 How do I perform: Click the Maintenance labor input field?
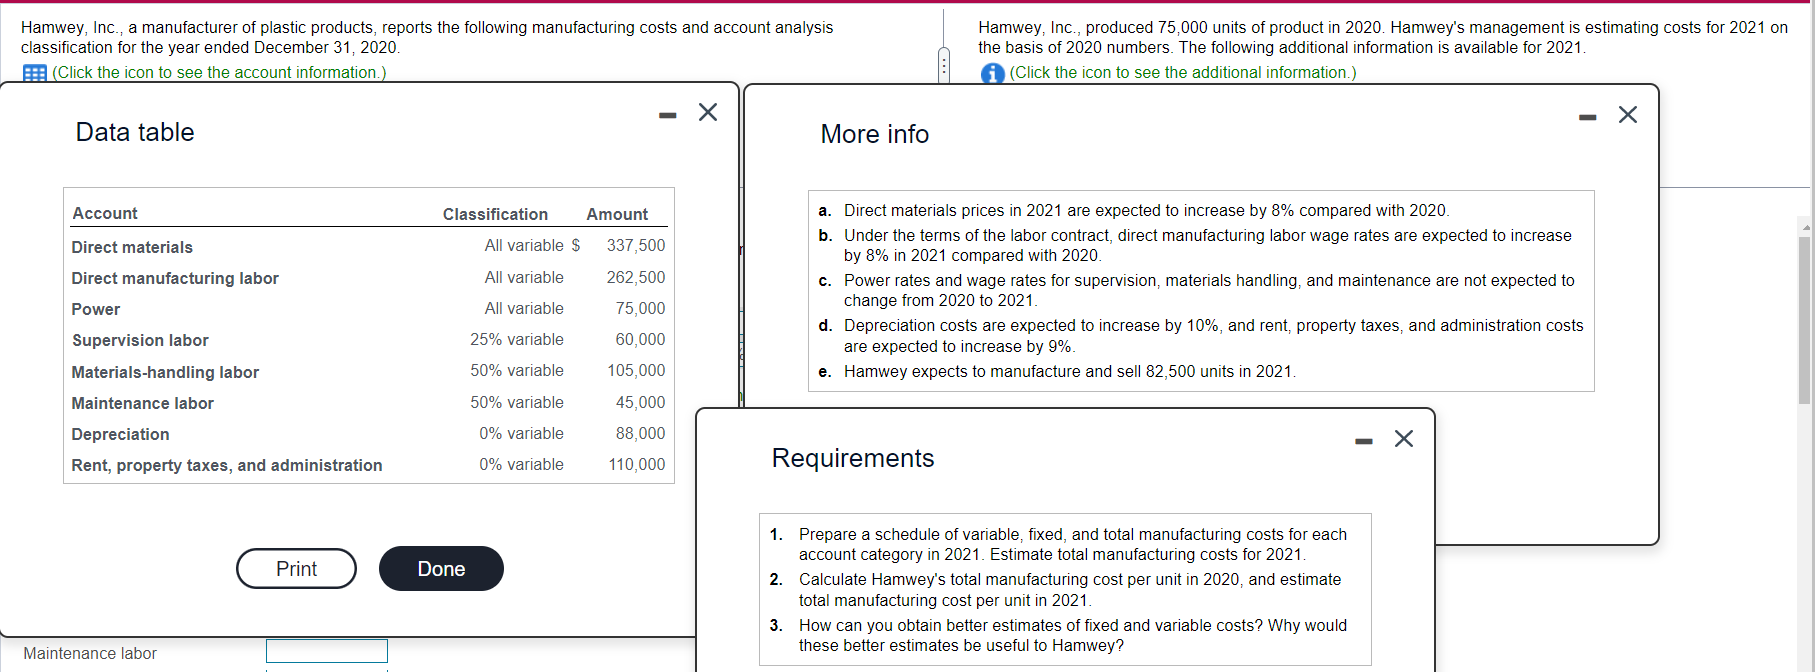[327, 651]
